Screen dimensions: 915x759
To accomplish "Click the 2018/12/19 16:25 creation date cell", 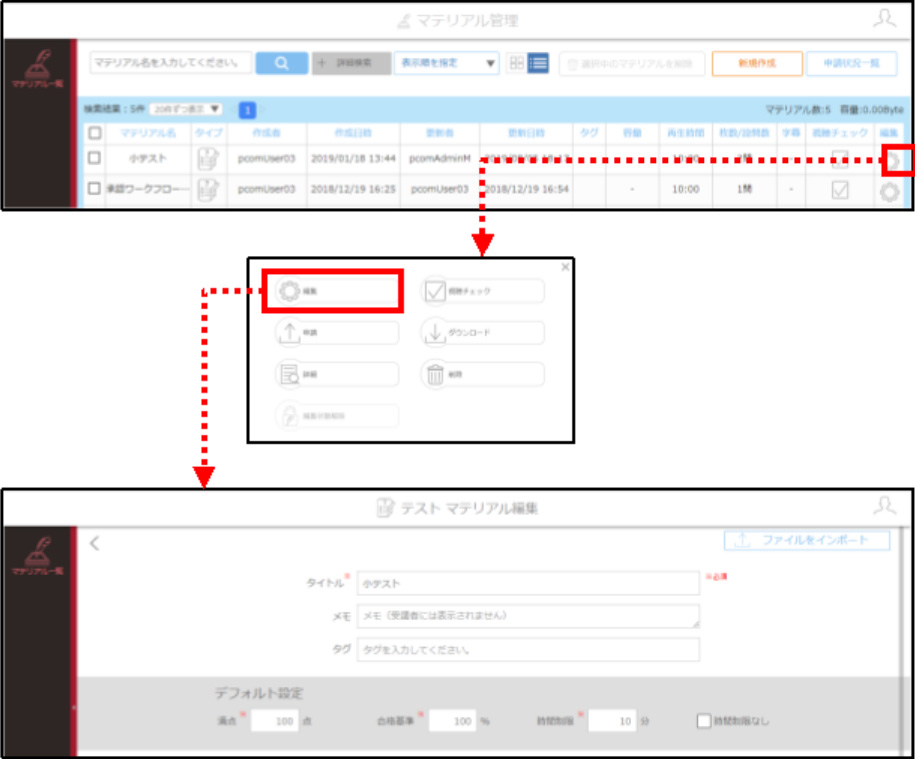I will pos(353,189).
